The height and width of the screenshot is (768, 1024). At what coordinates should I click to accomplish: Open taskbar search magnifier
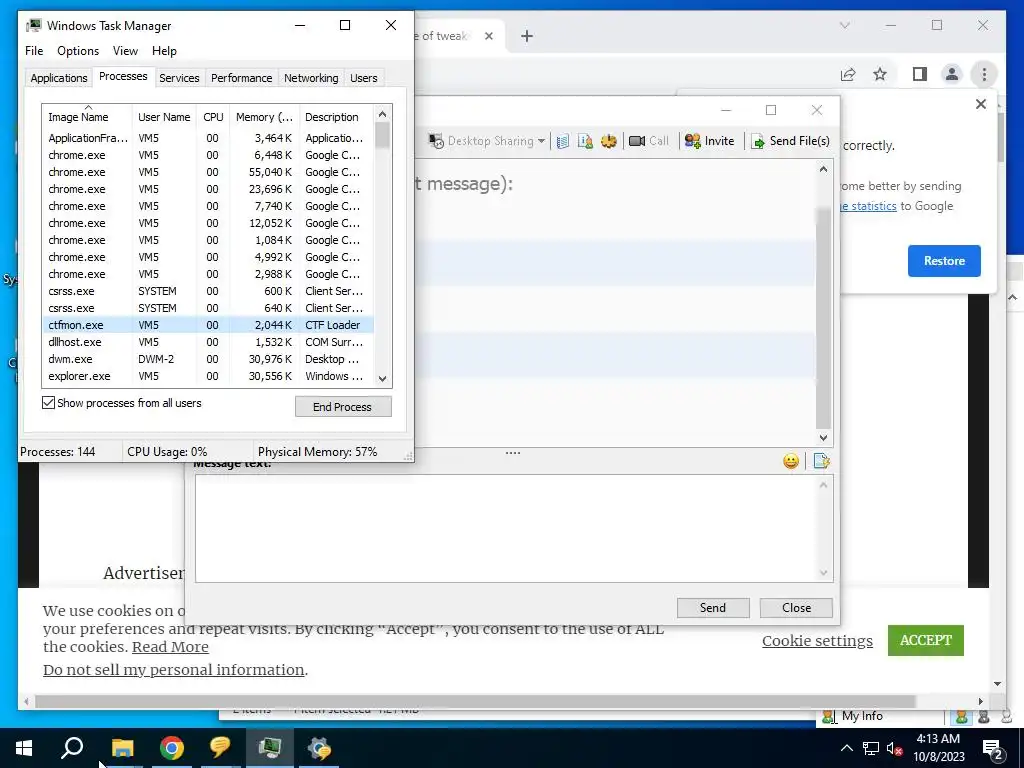point(72,748)
